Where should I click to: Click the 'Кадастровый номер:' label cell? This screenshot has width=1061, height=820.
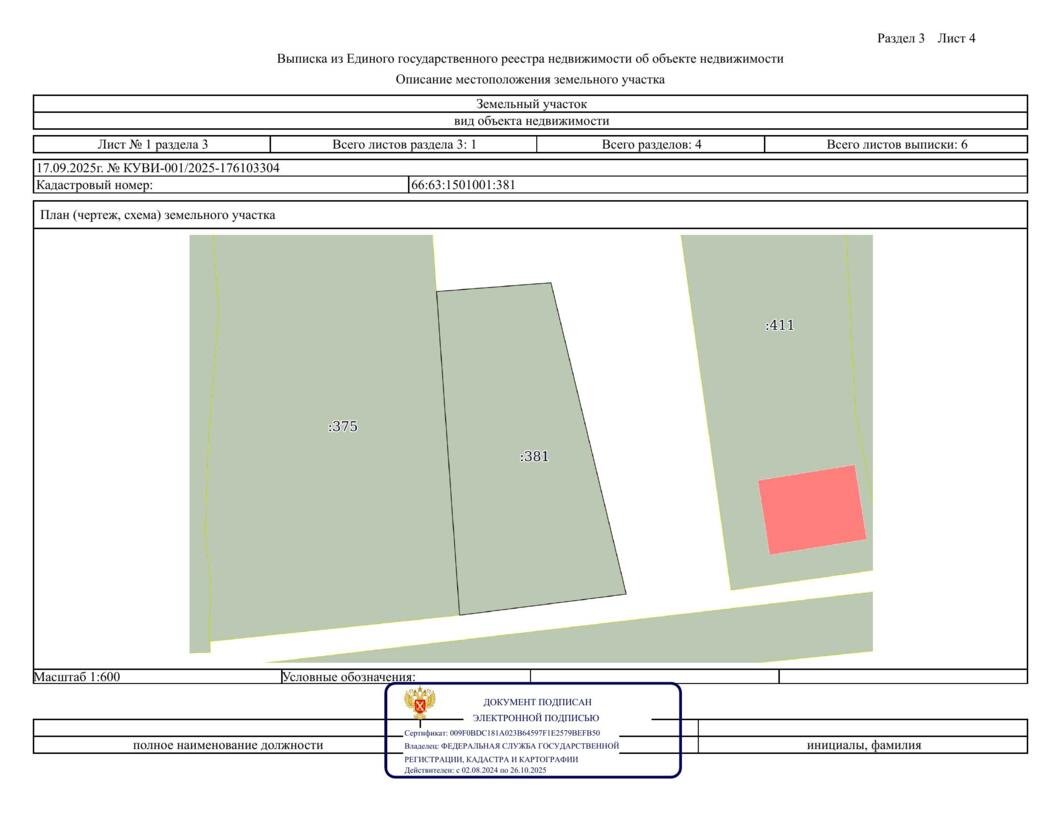click(x=94, y=185)
